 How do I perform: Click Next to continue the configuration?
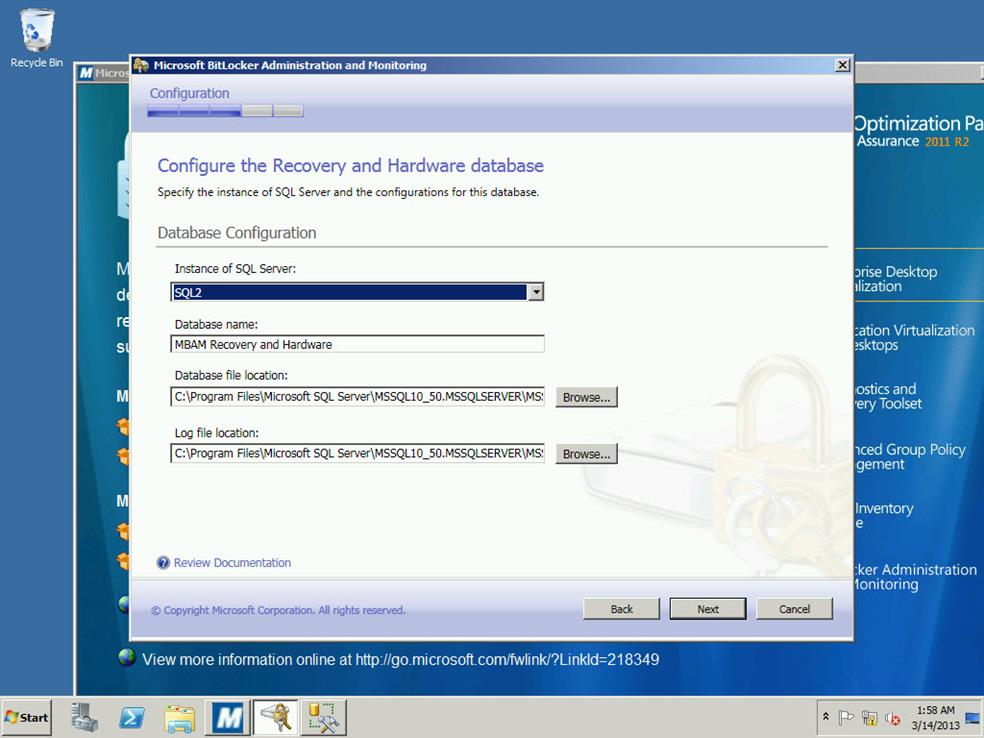[x=708, y=609]
